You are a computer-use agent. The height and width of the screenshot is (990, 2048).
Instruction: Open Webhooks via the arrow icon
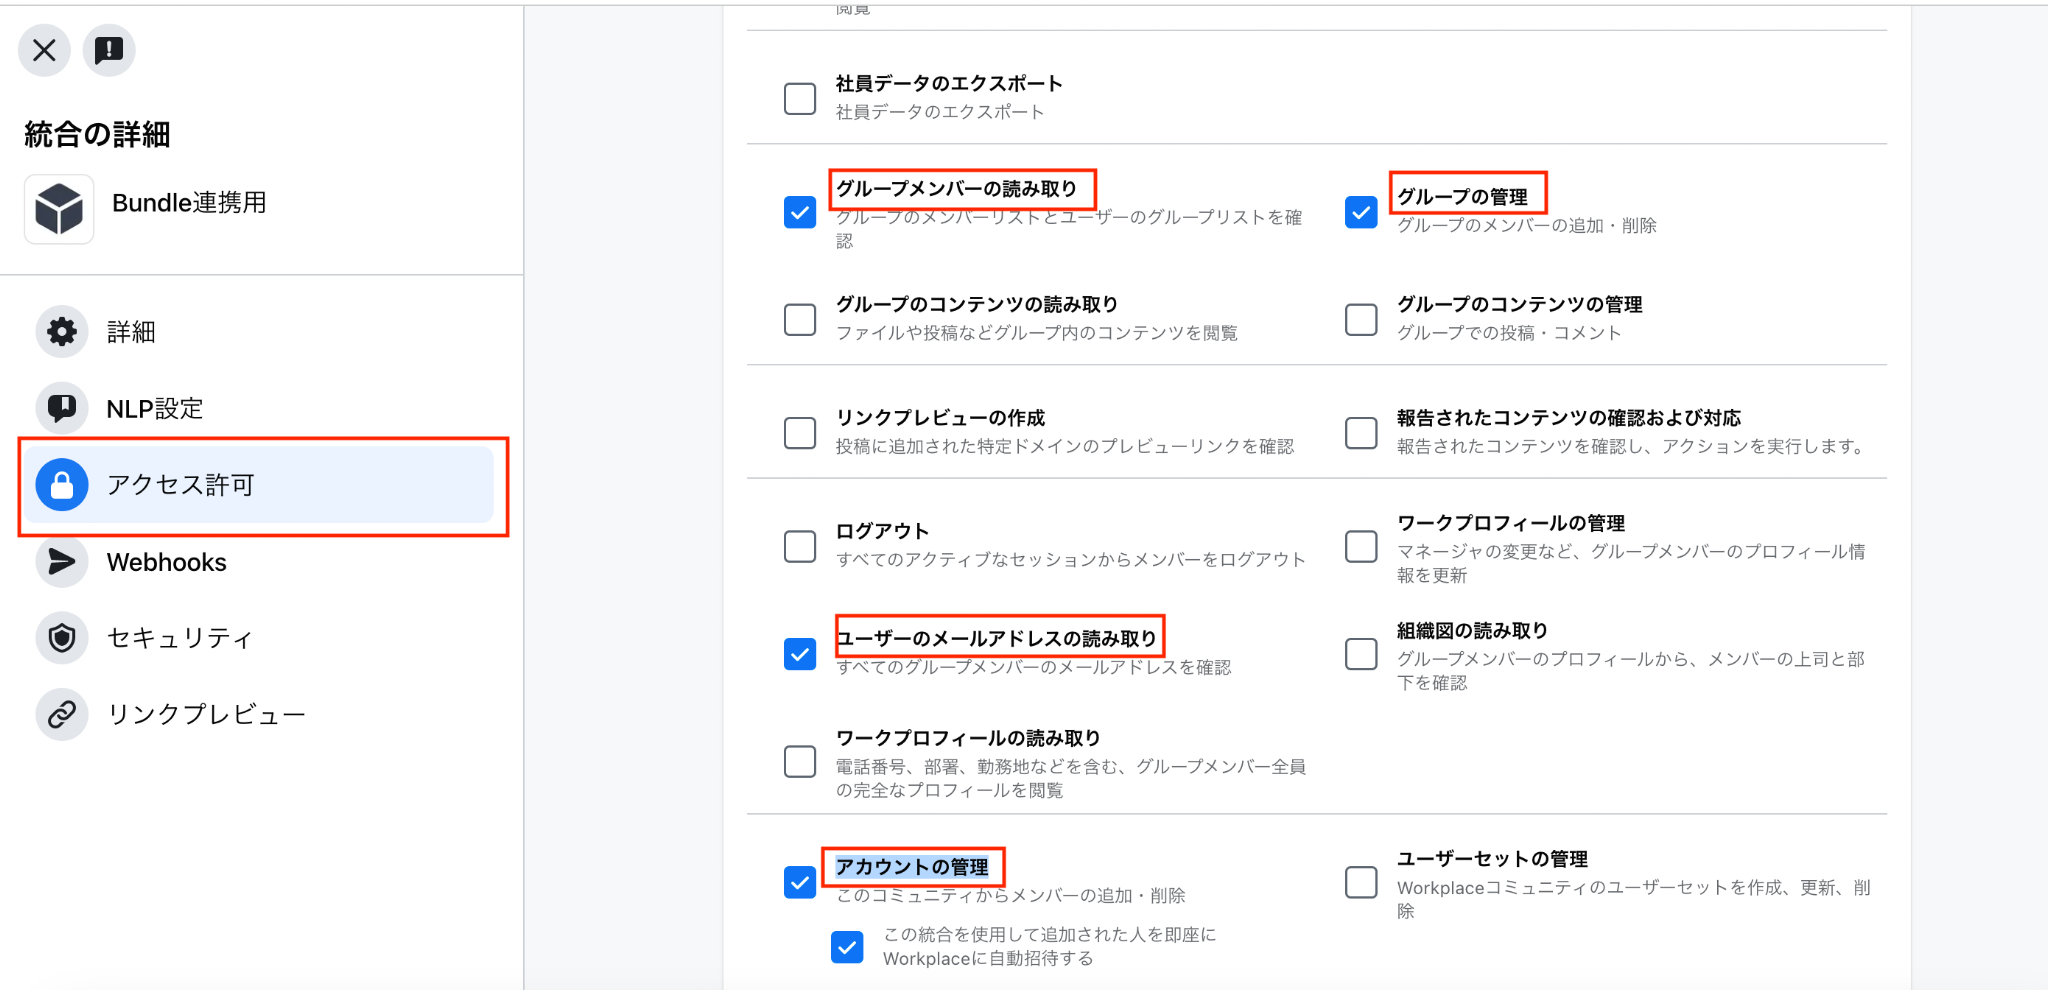(62, 562)
